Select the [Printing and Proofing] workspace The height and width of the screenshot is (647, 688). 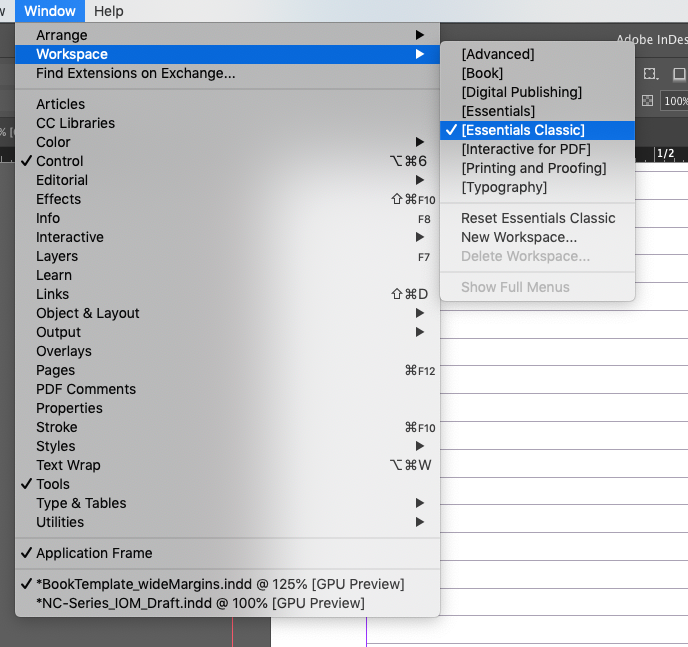(x=538, y=168)
